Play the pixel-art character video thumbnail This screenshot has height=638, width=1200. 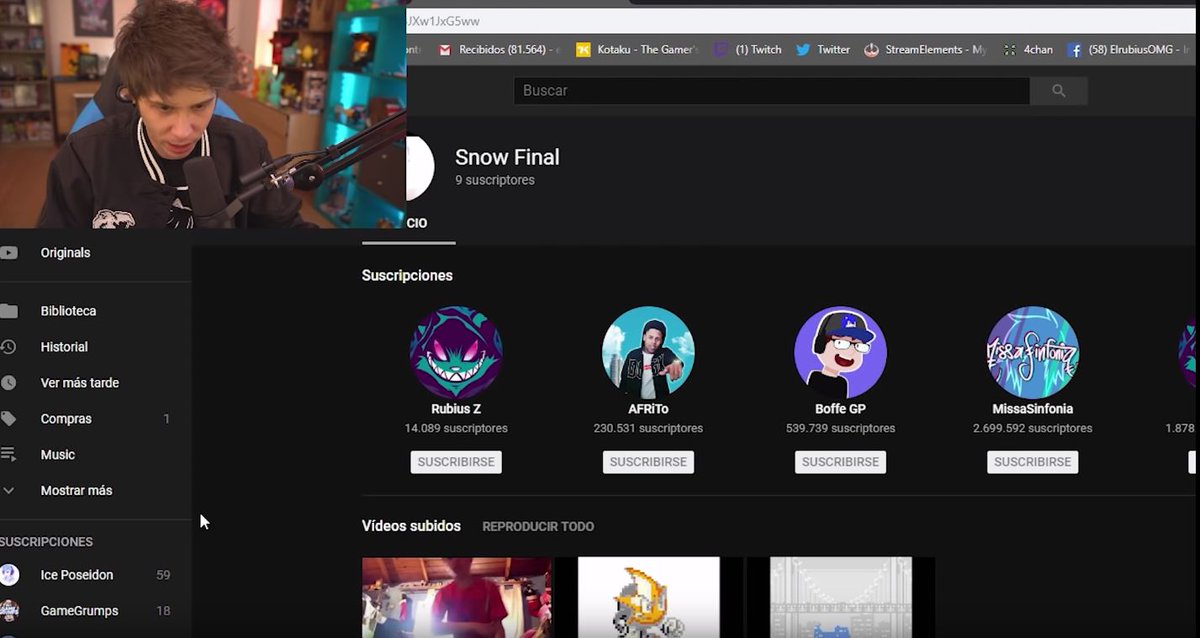(x=649, y=598)
